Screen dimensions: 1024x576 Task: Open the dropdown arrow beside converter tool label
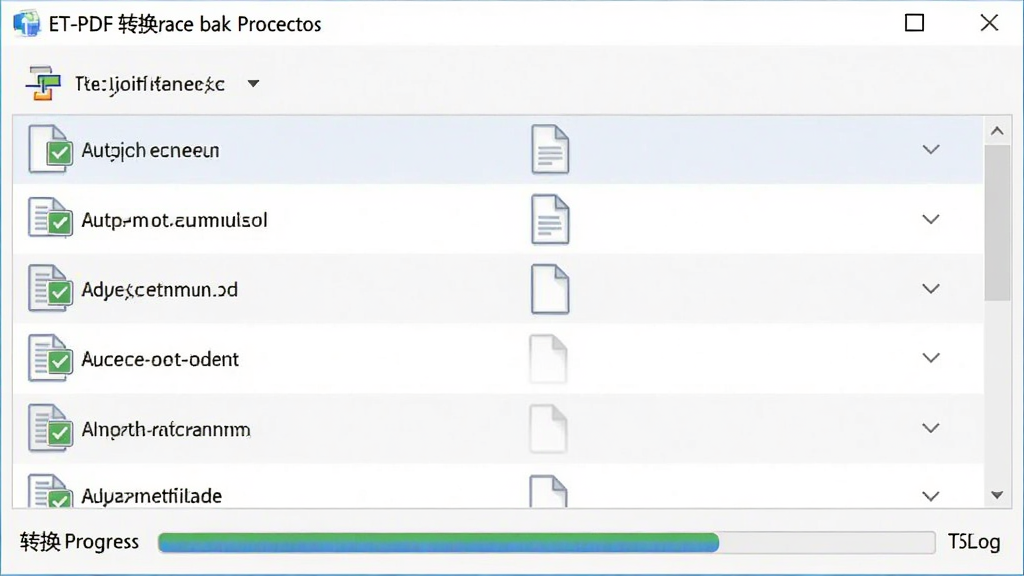(x=253, y=84)
